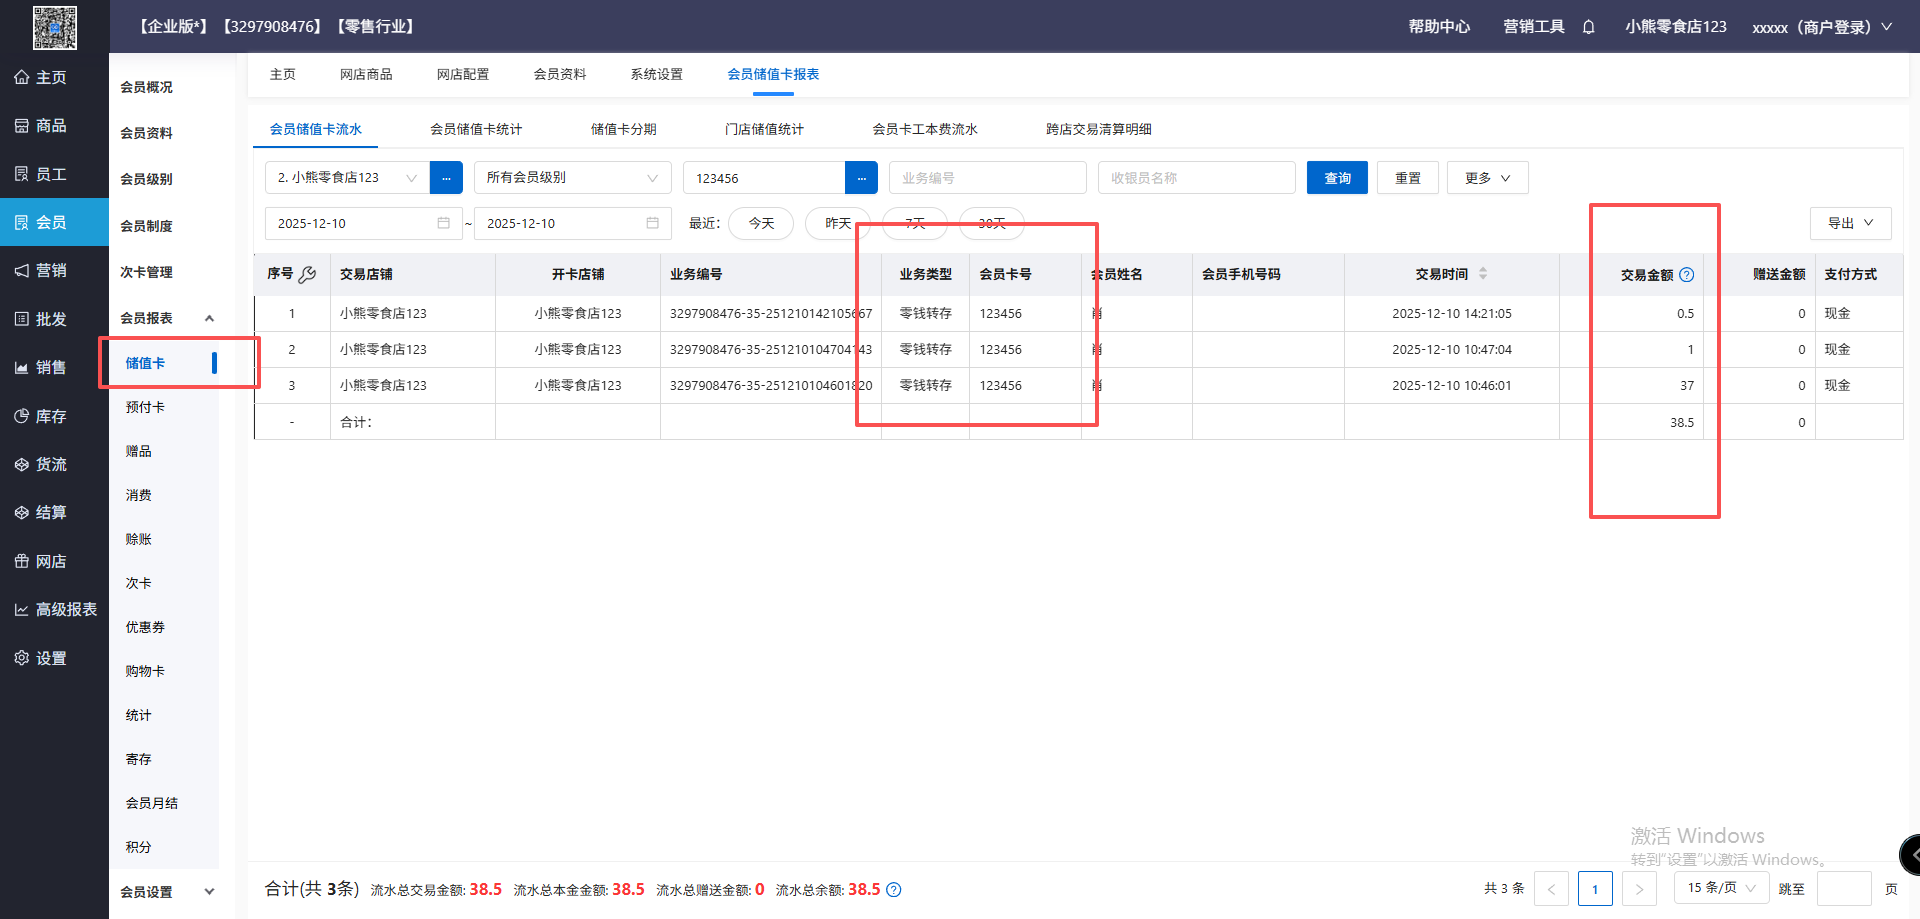Click the QR code icon in top-left corner
1920x919 pixels.
click(54, 27)
